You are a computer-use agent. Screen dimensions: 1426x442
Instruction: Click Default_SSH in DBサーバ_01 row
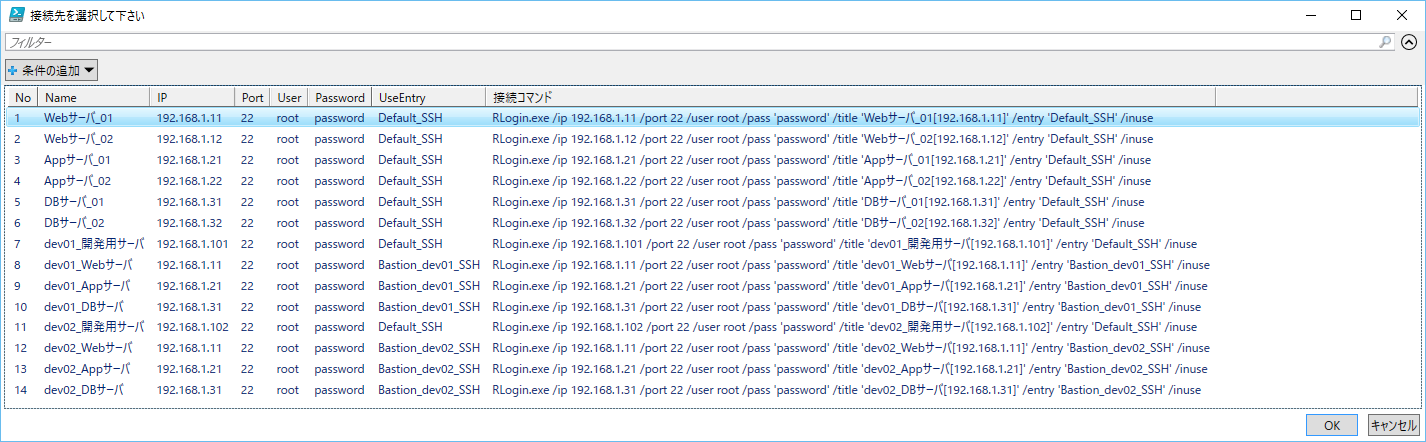(410, 202)
